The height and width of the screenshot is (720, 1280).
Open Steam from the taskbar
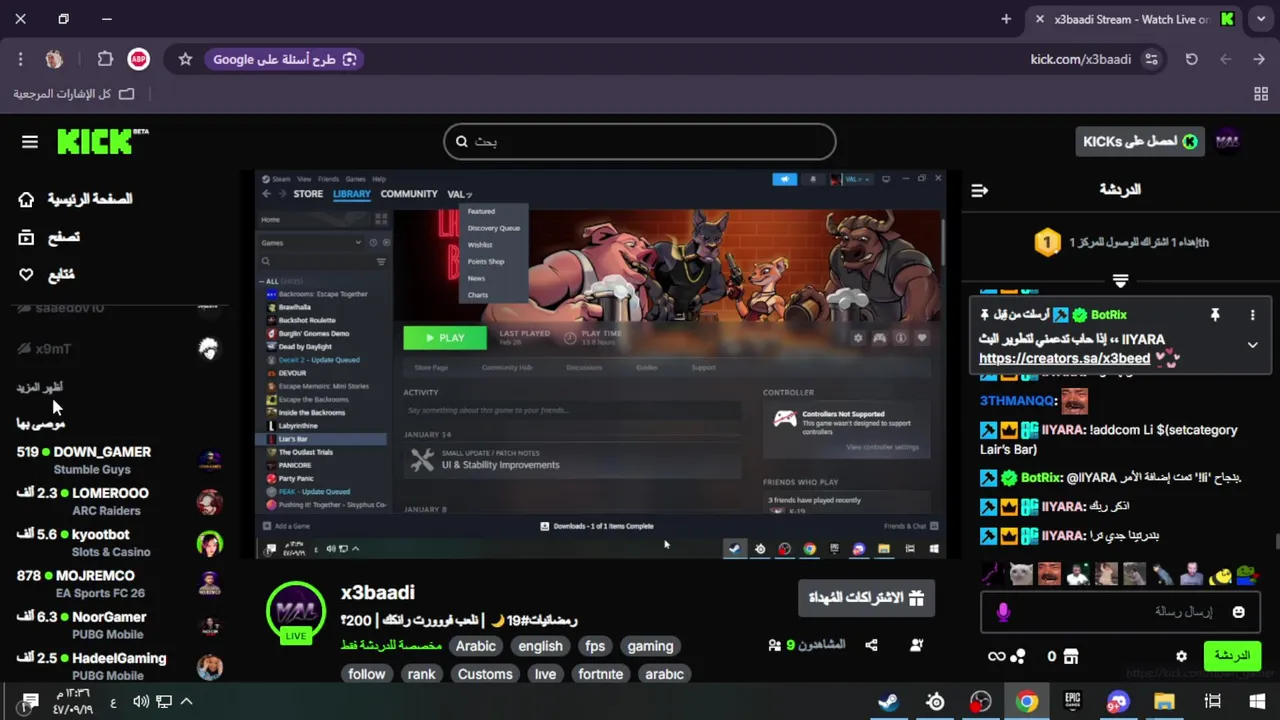pyautogui.click(x=887, y=702)
